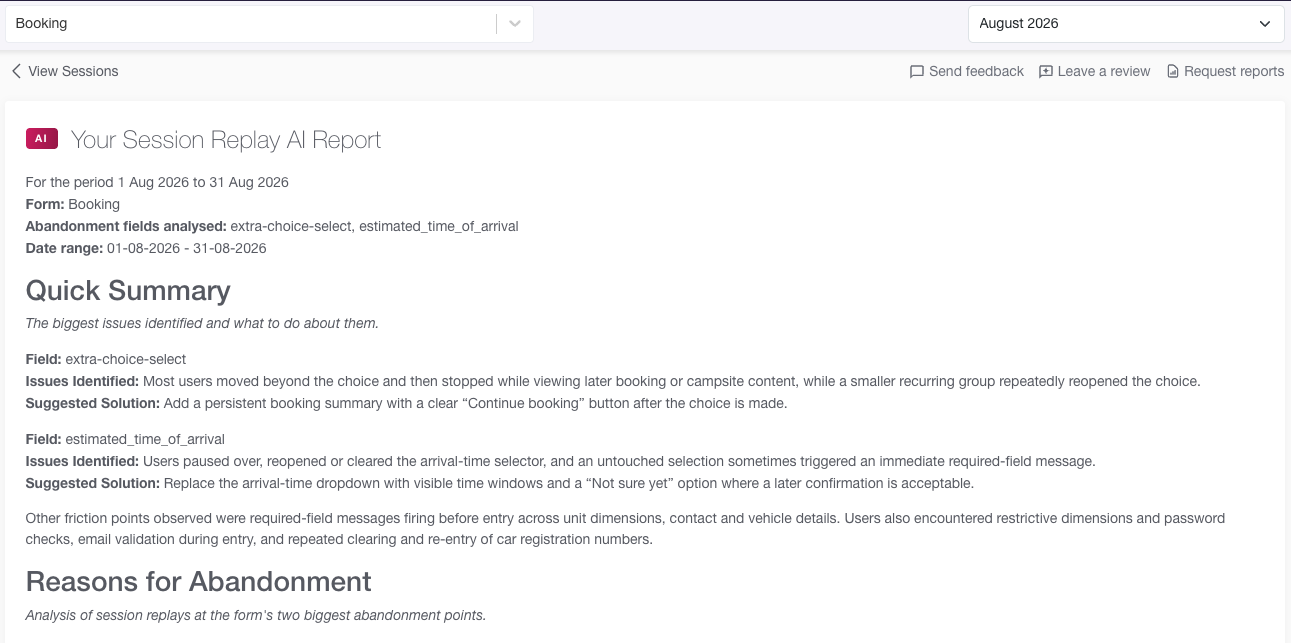Click the 'Field: extra-choice-select' line
The image size is (1291, 643).
[106, 358]
